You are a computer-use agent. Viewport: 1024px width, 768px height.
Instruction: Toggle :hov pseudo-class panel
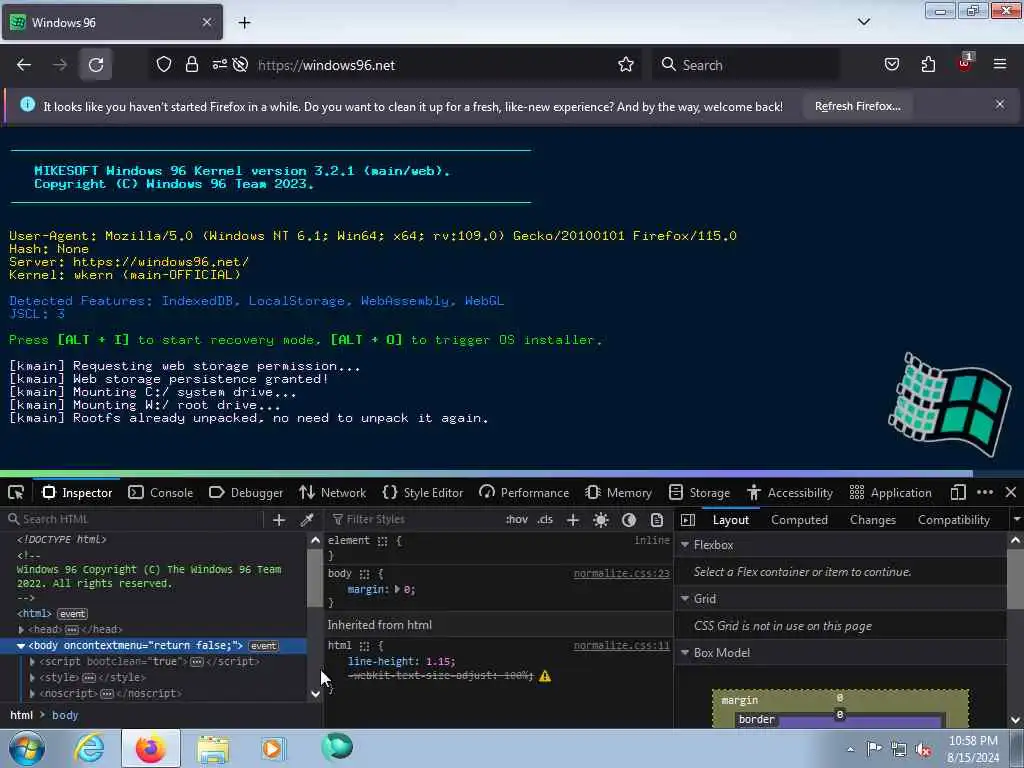pos(517,520)
